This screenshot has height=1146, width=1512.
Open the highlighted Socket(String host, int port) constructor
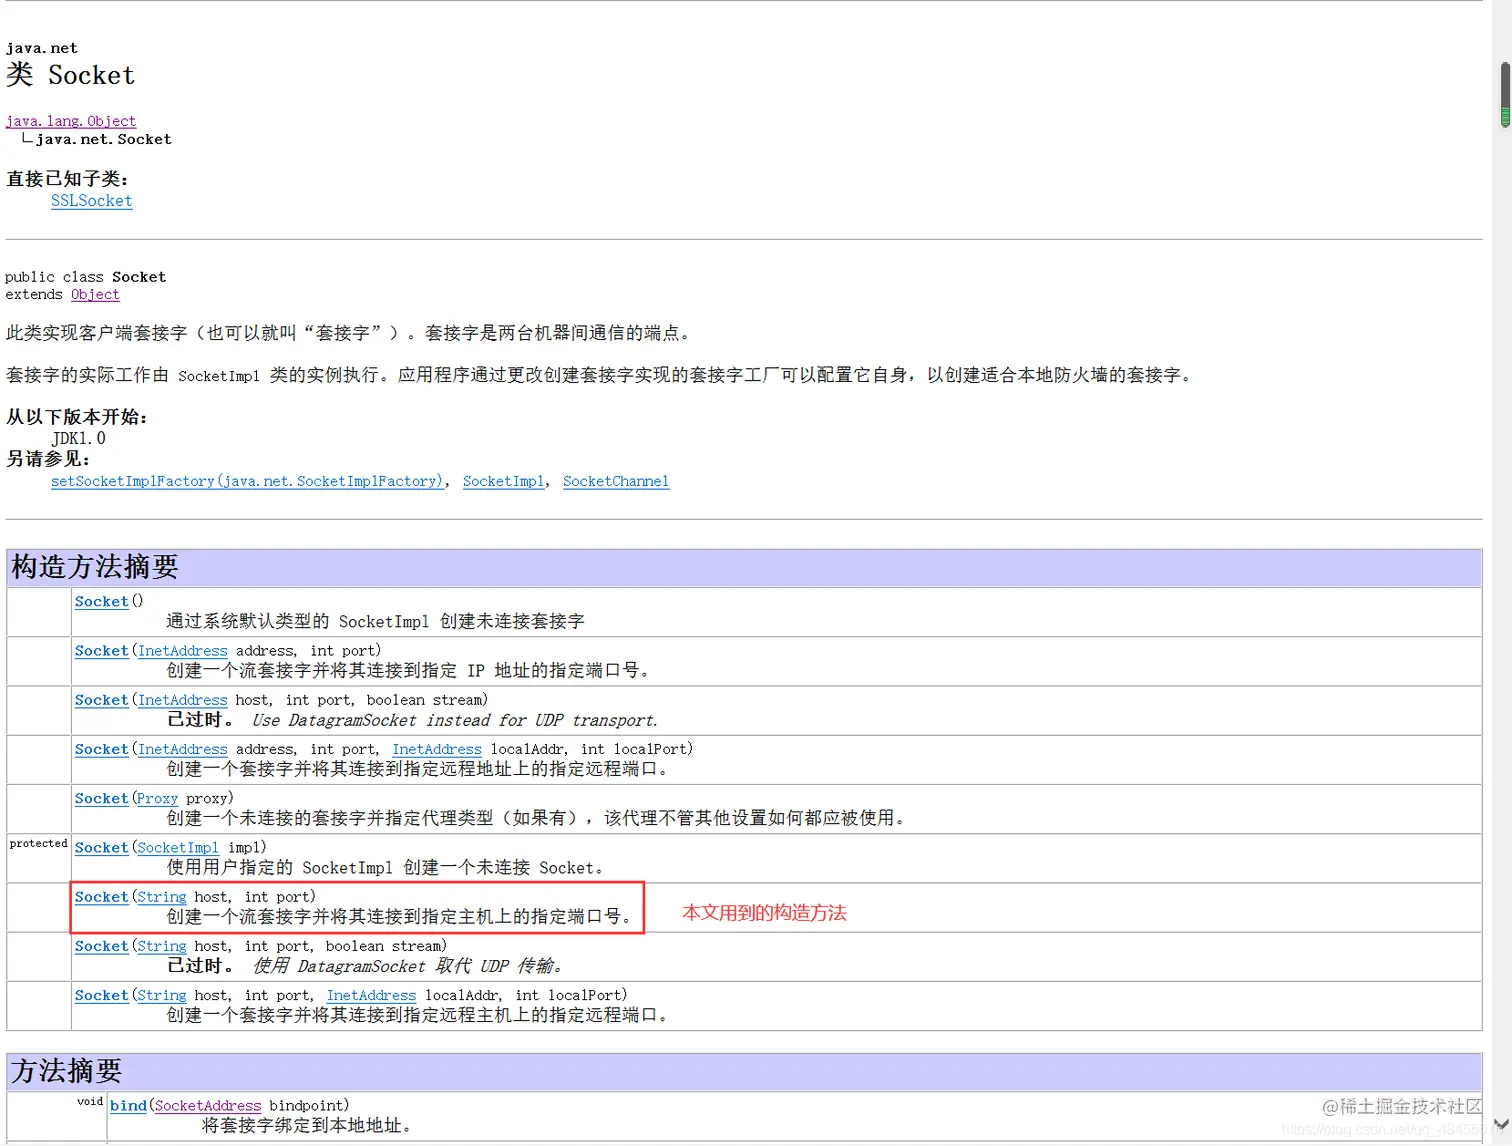pyautogui.click(x=100, y=896)
